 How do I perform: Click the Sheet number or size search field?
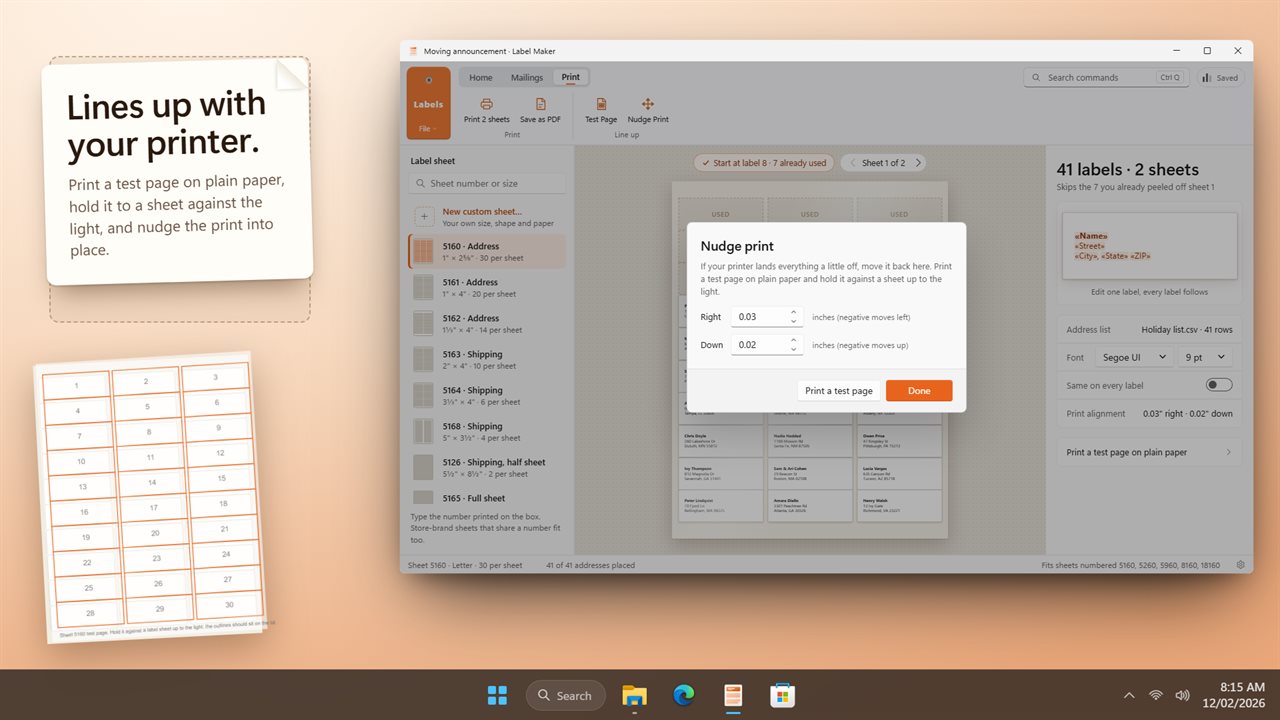(487, 184)
